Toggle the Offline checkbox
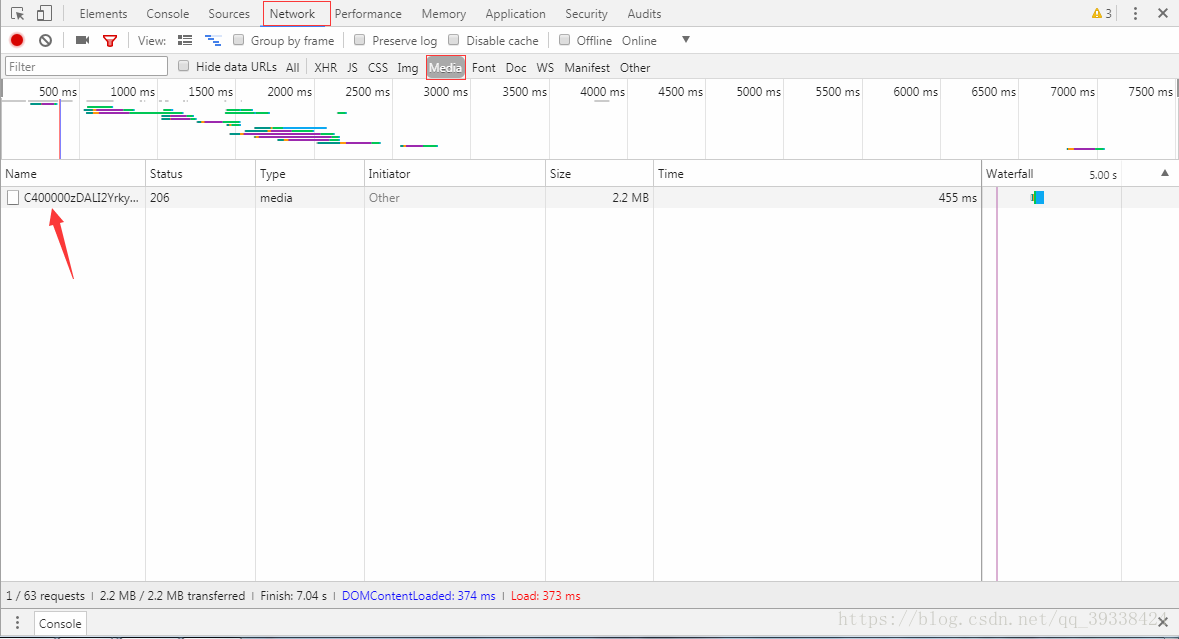The width and height of the screenshot is (1179, 639). coord(564,40)
